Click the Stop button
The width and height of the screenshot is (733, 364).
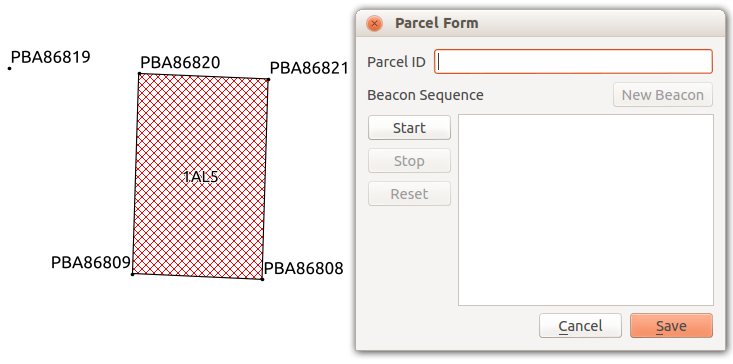409,161
